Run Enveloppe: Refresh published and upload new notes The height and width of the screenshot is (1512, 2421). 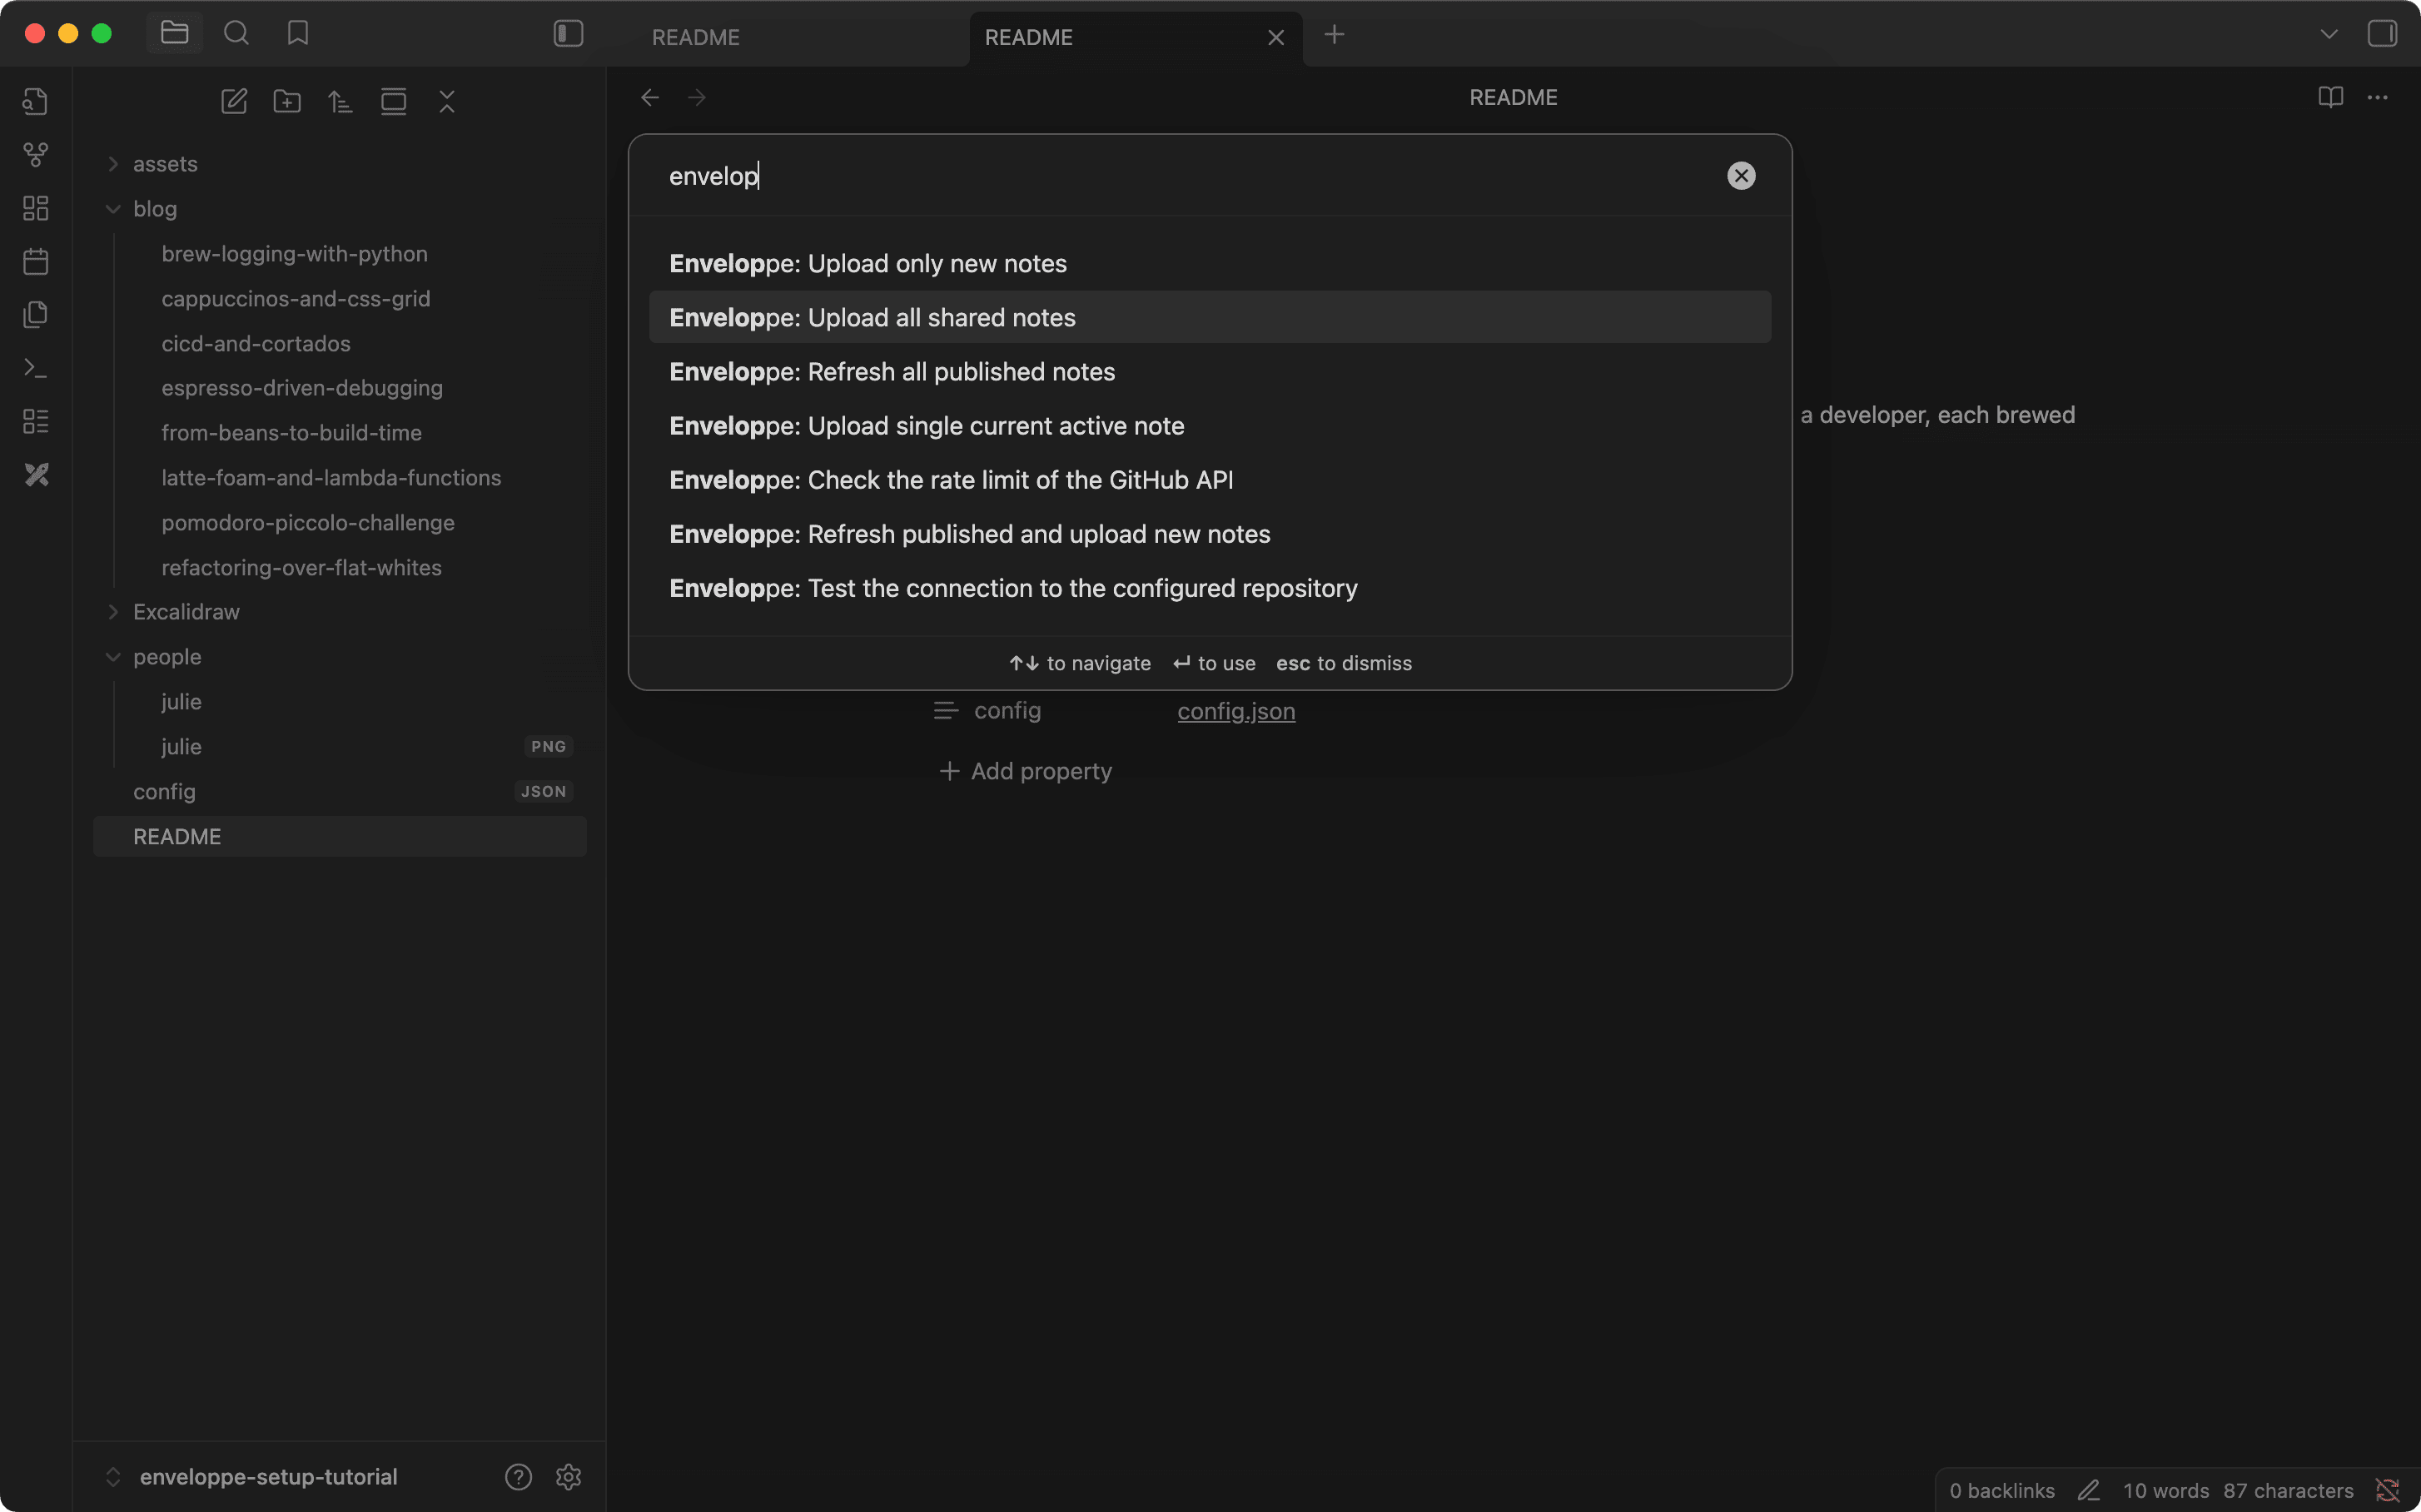[x=1210, y=534]
